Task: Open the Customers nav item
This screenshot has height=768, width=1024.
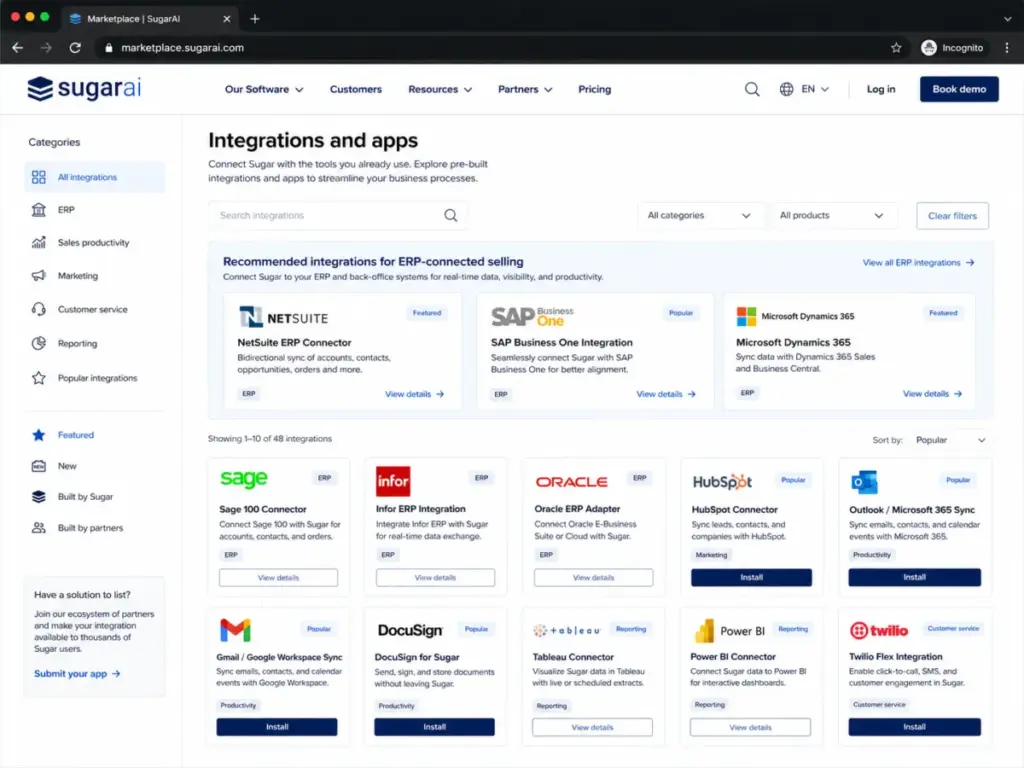Action: (355, 89)
